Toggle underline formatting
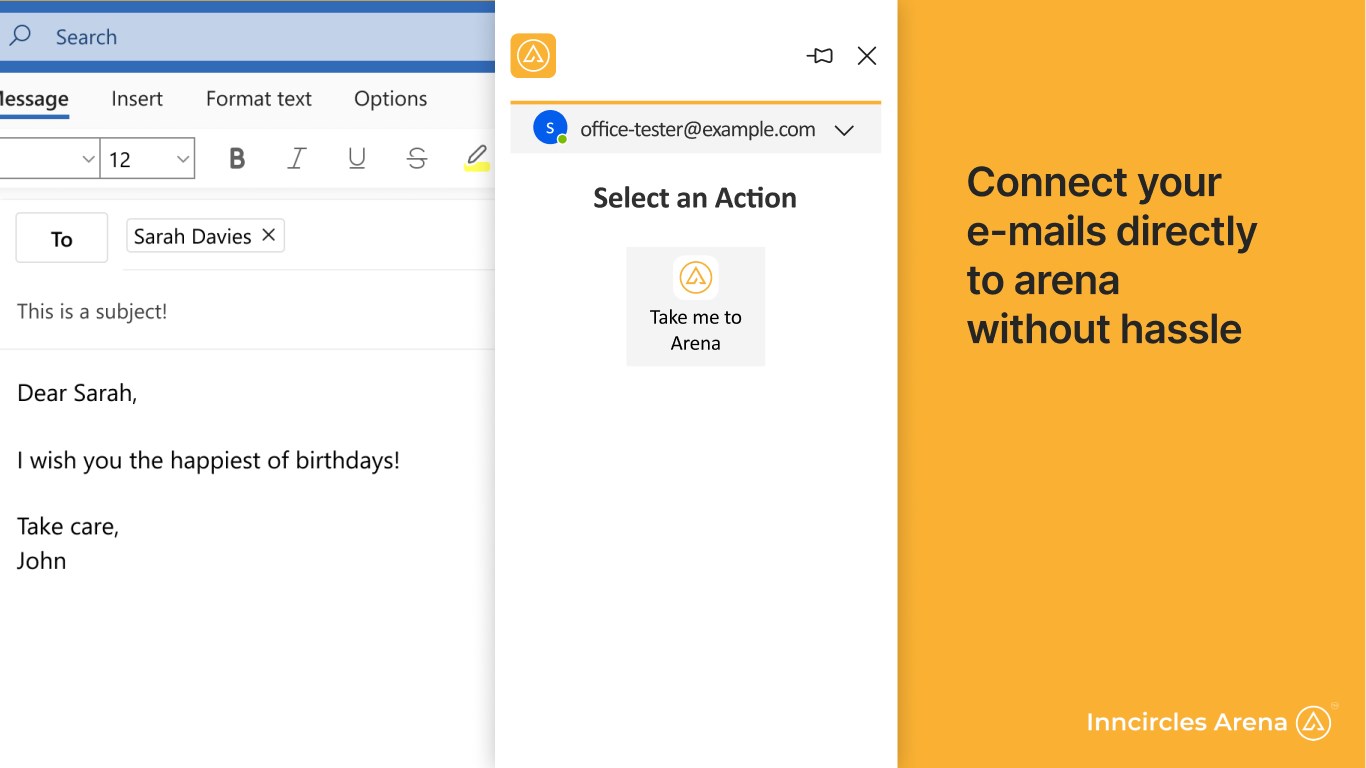Image resolution: width=1366 pixels, height=768 pixels. 357,158
